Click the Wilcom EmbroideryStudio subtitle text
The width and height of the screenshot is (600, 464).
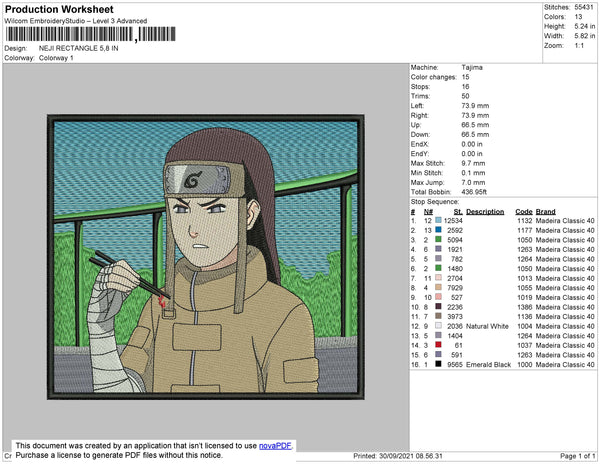point(76,21)
